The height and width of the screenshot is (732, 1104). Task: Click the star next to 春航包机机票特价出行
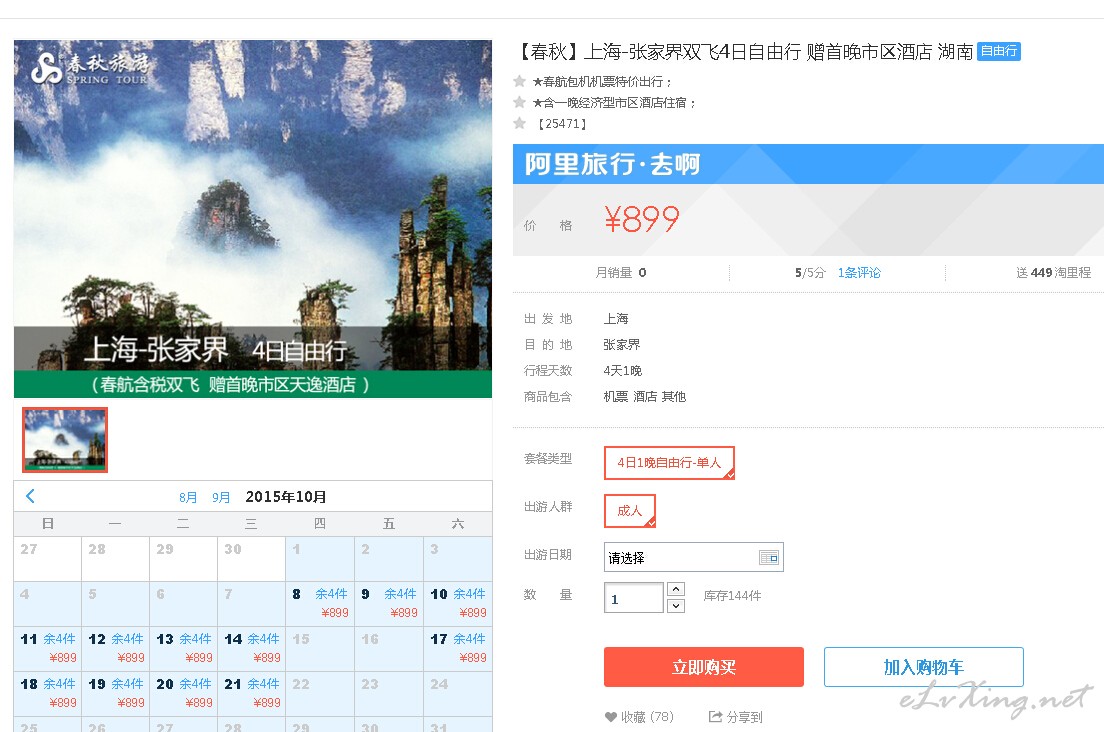(519, 81)
